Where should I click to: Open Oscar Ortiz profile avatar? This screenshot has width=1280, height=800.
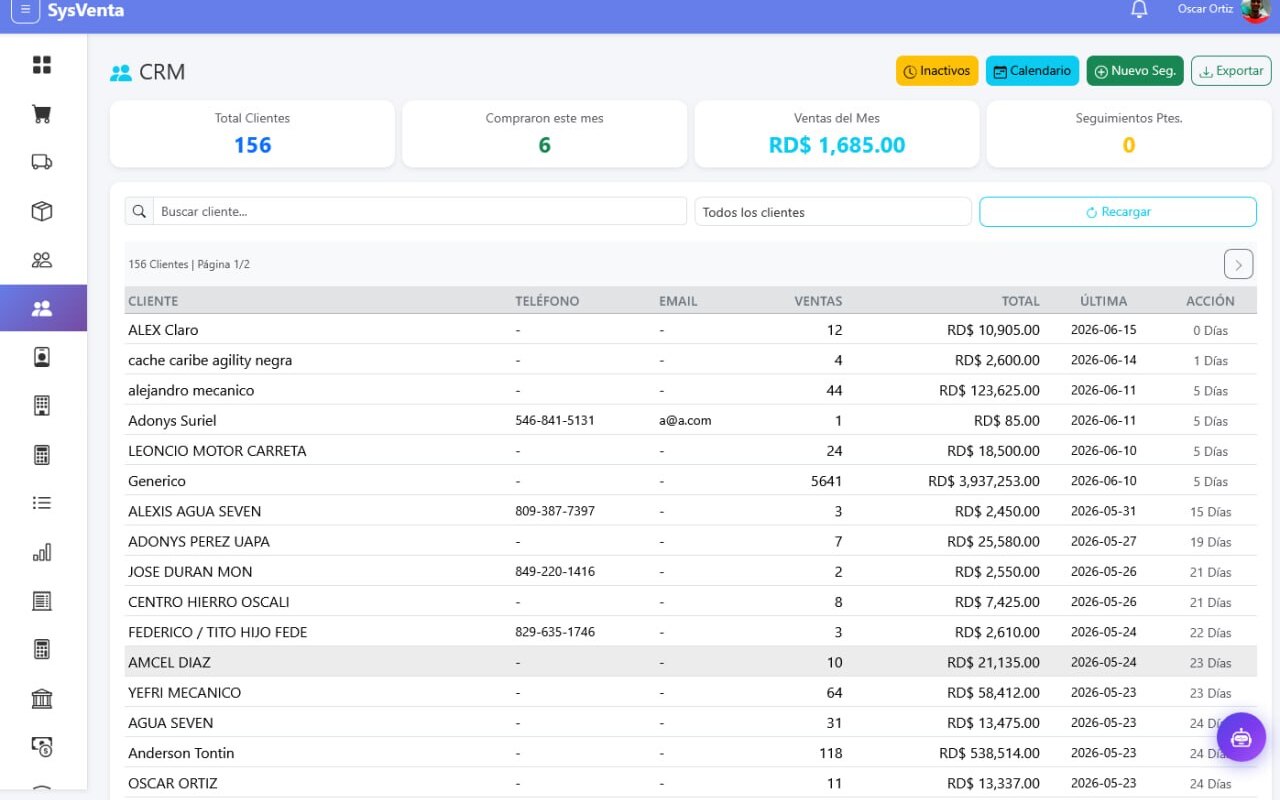[1256, 10]
